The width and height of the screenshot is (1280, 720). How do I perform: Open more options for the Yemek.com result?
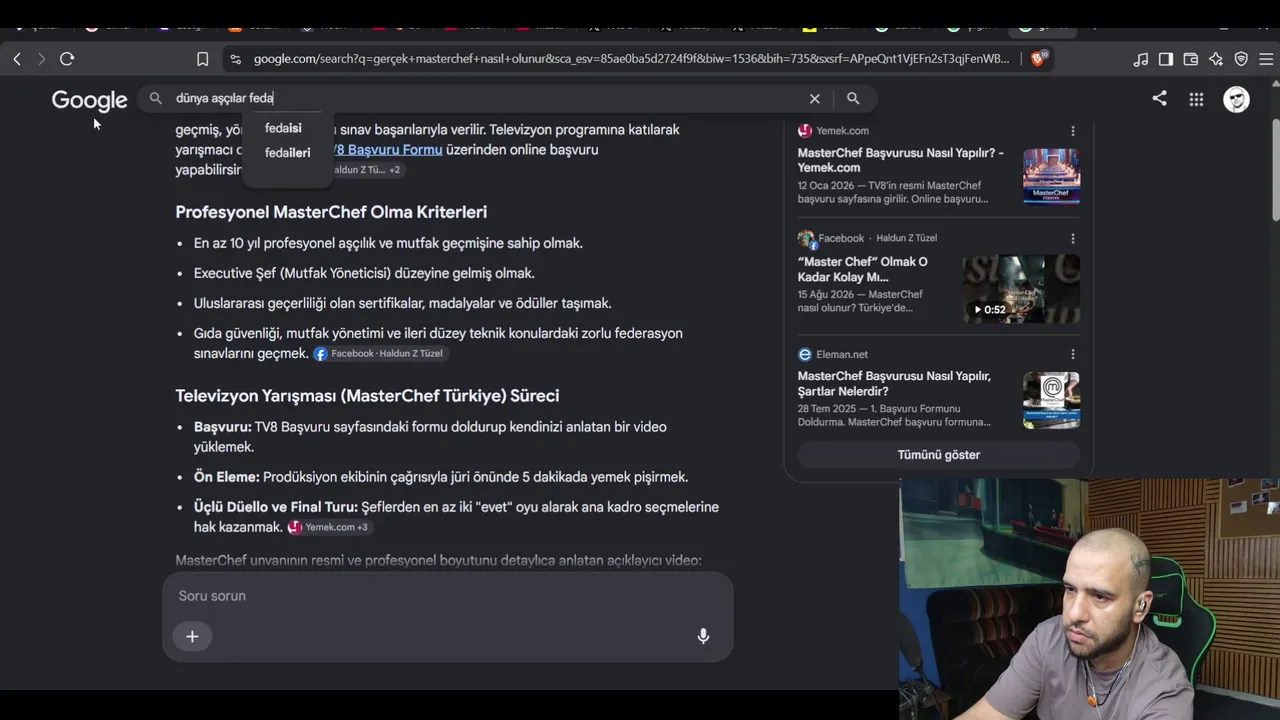click(1073, 131)
